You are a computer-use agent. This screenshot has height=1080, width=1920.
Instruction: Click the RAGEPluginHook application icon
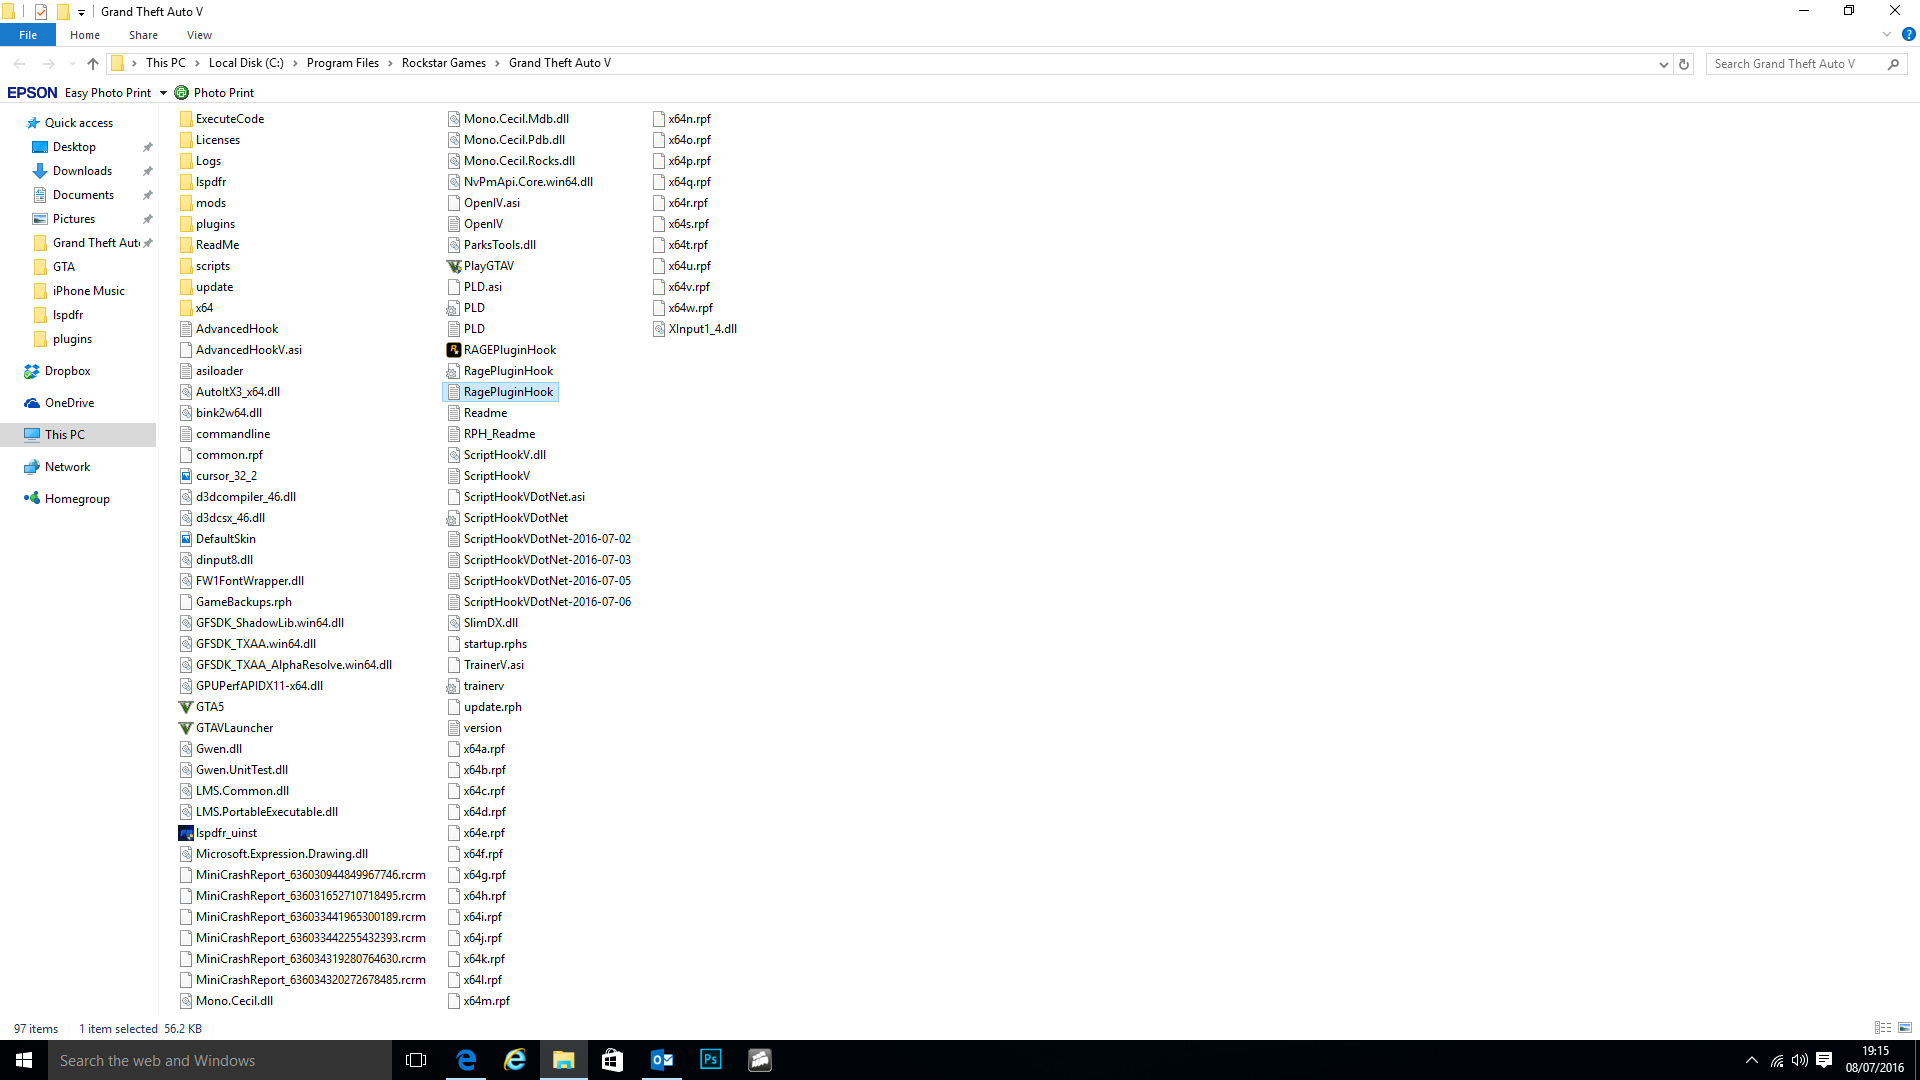pyautogui.click(x=453, y=350)
